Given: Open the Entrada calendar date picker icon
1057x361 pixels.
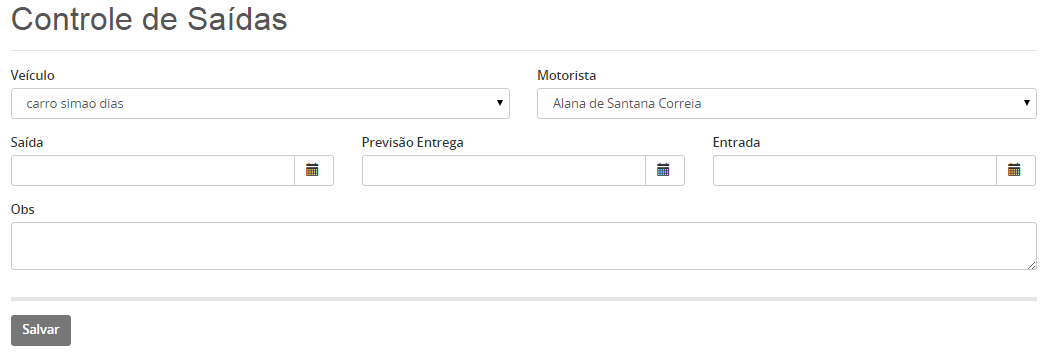Looking at the screenshot, I should point(1015,170).
